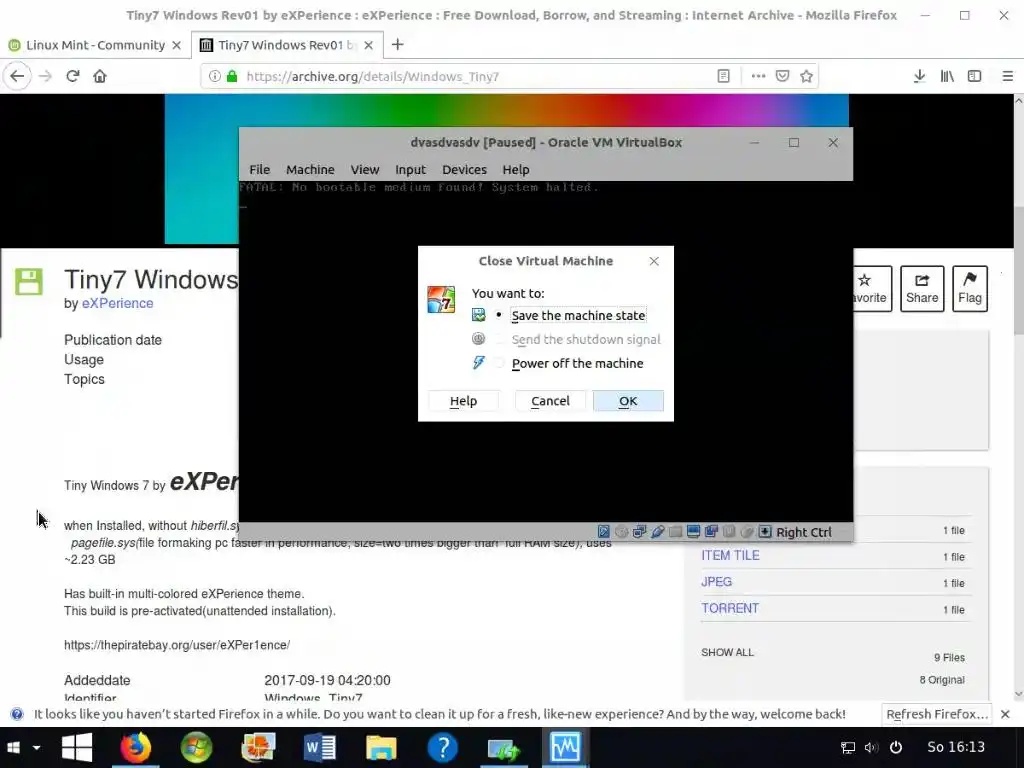Toggle reader view icon in address bar

click(723, 76)
